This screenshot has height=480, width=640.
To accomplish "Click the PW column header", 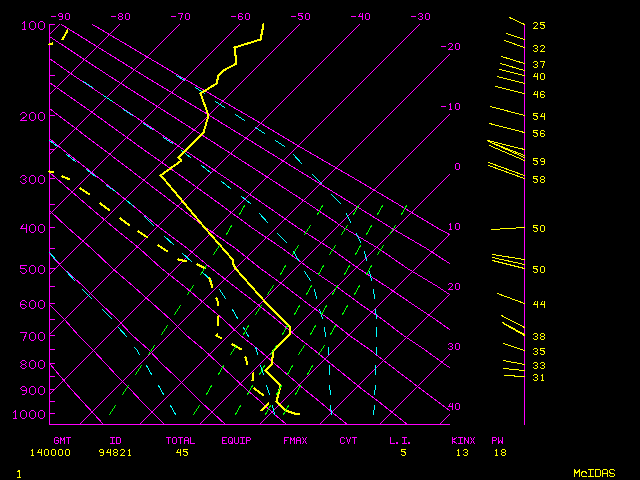I will 497,440.
